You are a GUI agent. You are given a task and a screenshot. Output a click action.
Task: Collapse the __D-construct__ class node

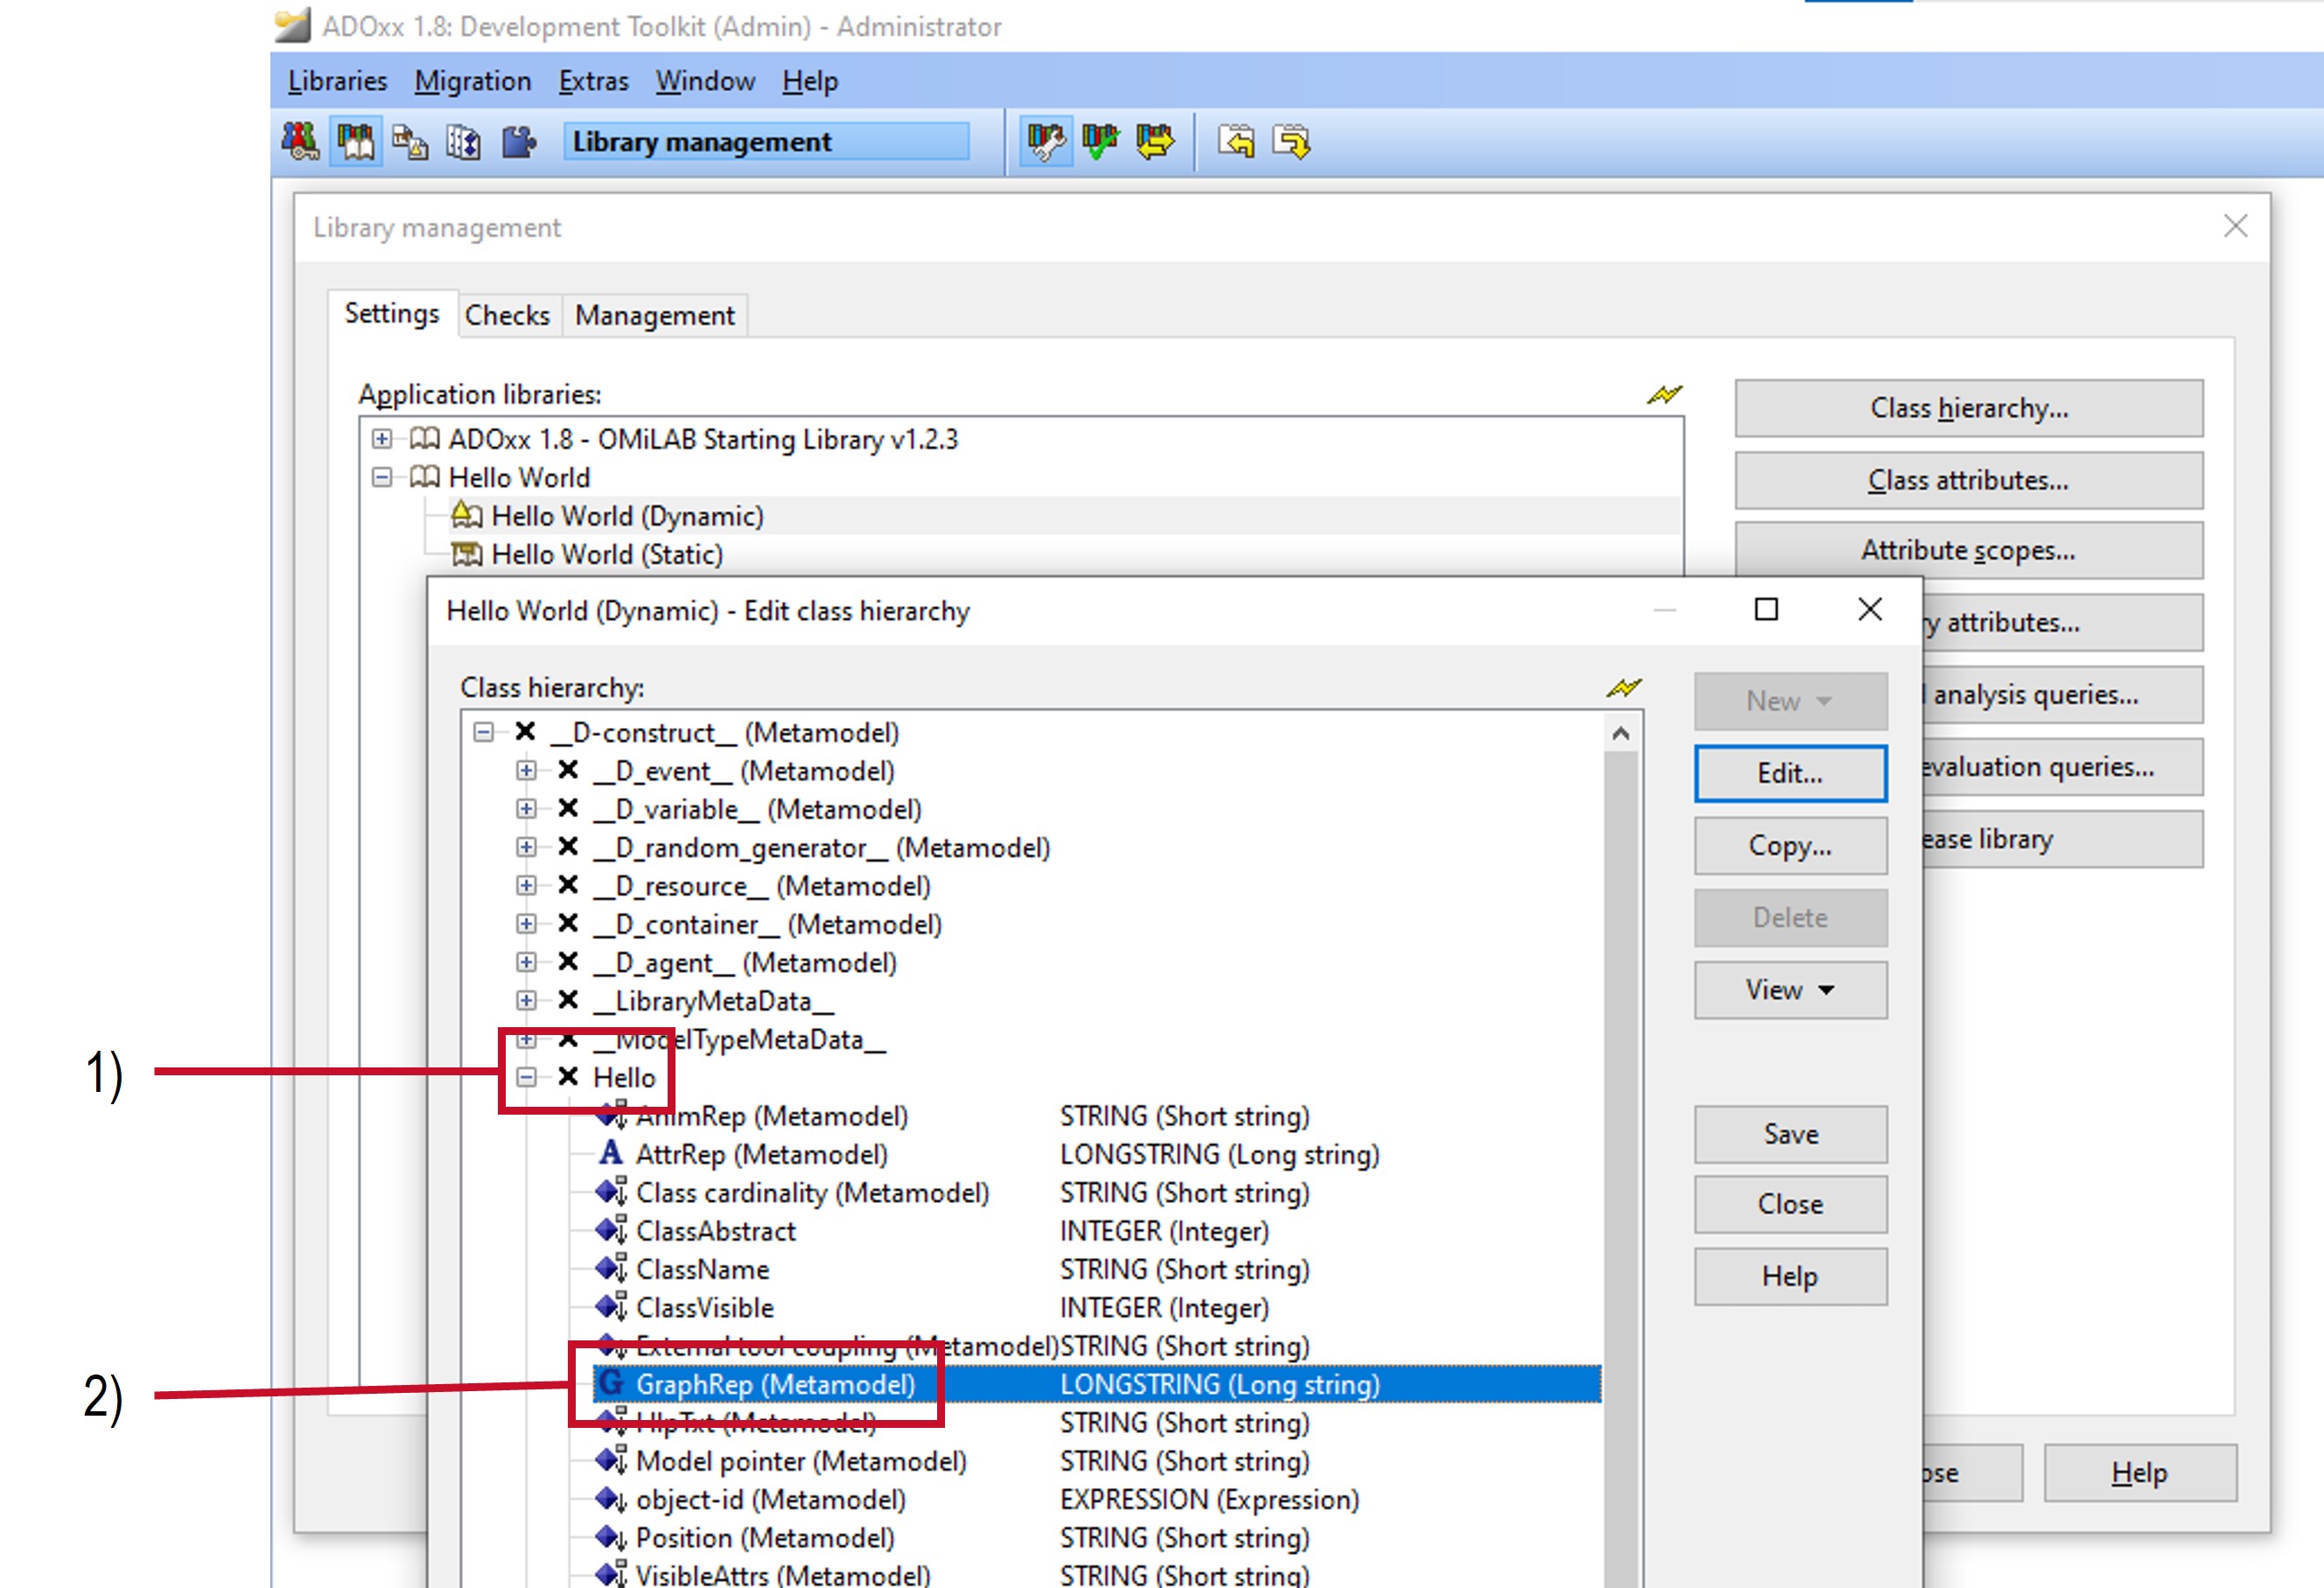click(484, 732)
